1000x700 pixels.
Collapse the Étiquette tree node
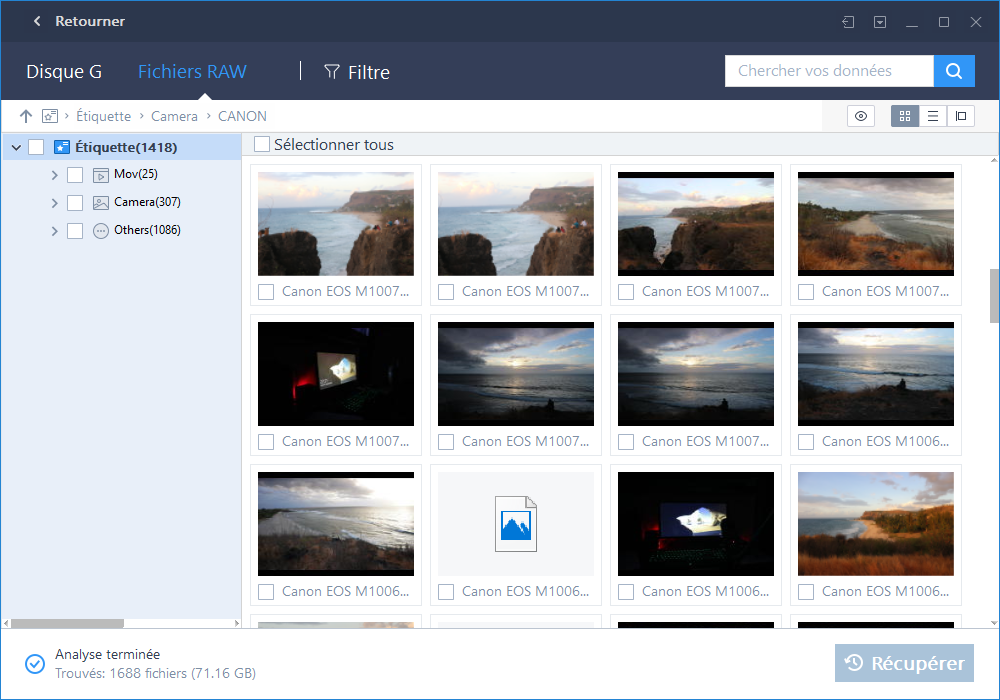coord(17,147)
